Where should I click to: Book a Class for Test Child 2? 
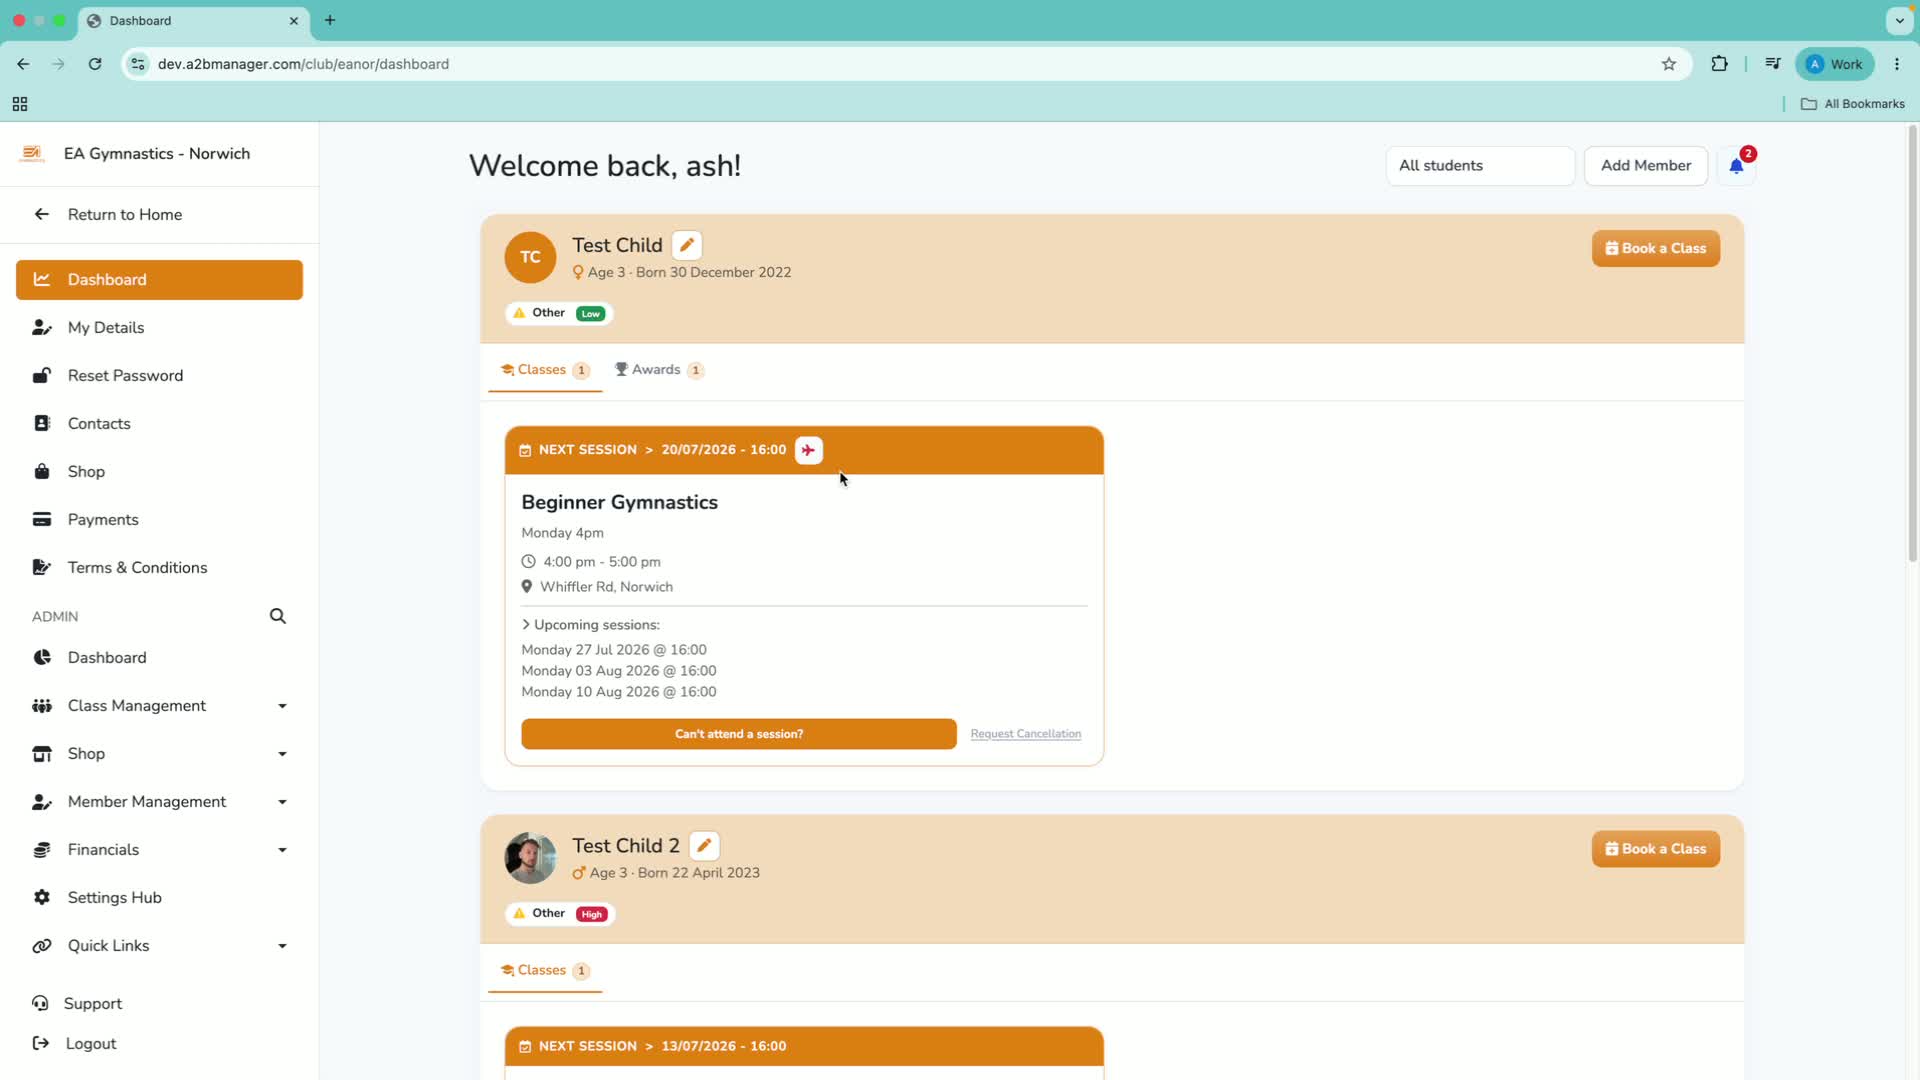point(1656,849)
